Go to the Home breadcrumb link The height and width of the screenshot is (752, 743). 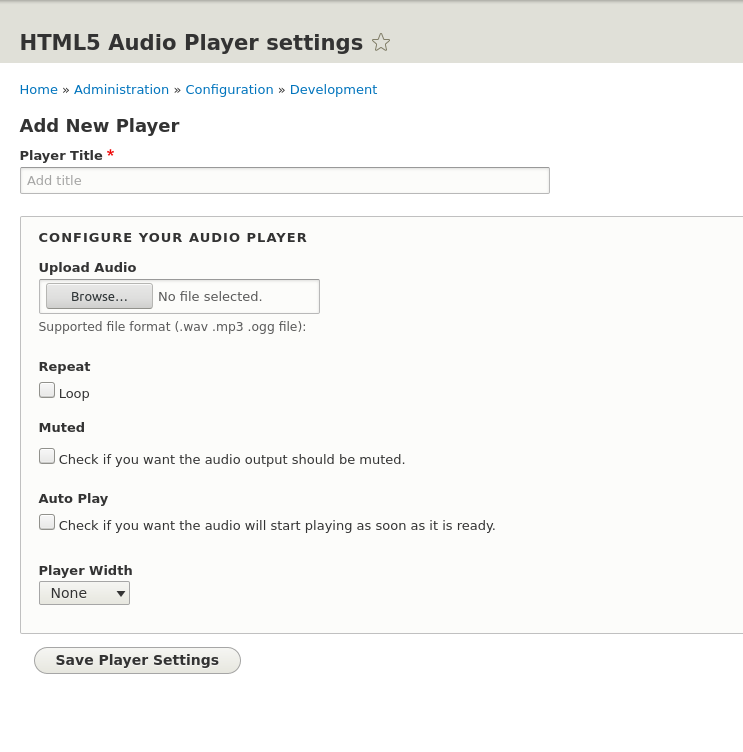[x=39, y=90]
